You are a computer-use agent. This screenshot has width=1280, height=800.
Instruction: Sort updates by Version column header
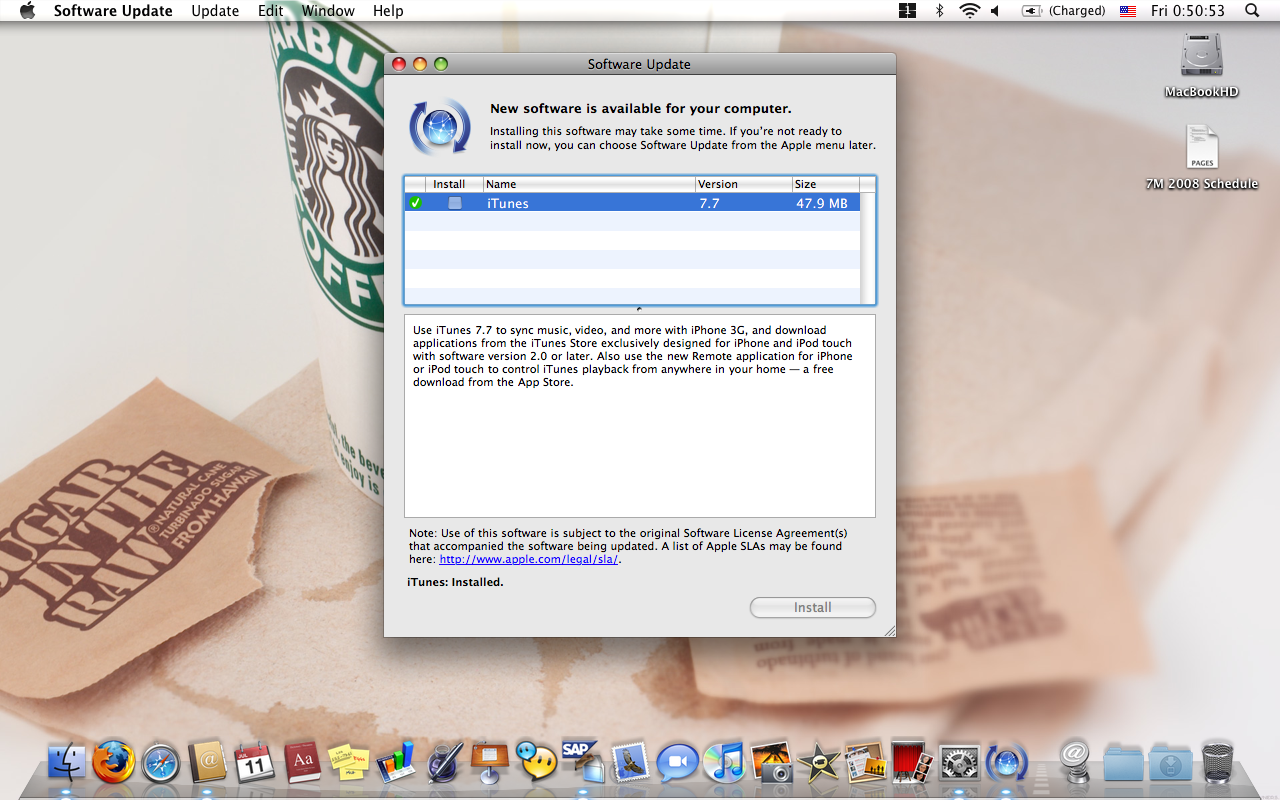point(743,184)
